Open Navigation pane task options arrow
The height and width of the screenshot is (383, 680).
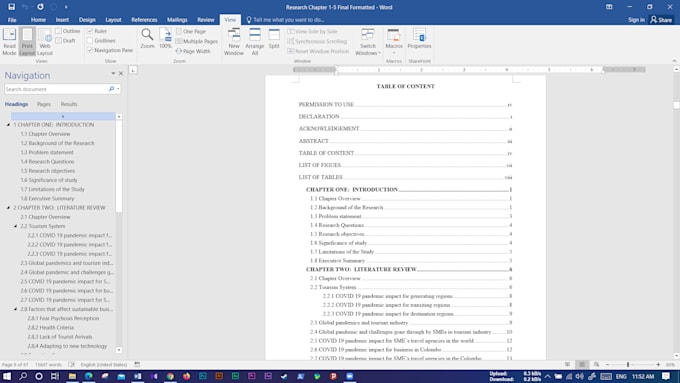click(x=113, y=74)
